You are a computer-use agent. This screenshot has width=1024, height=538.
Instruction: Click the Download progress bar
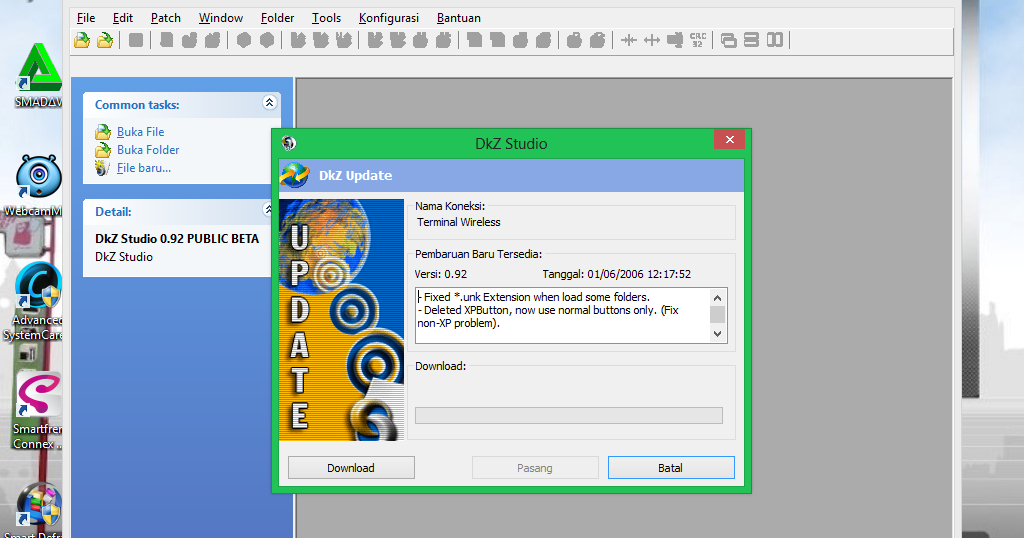tap(569, 415)
